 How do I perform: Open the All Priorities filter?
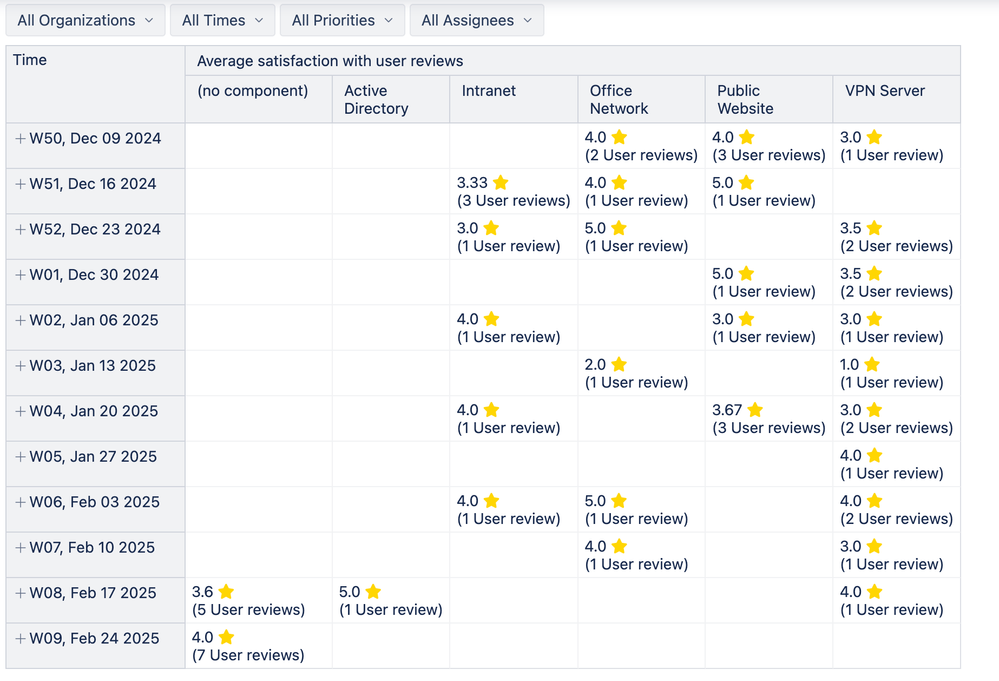[x=342, y=20]
